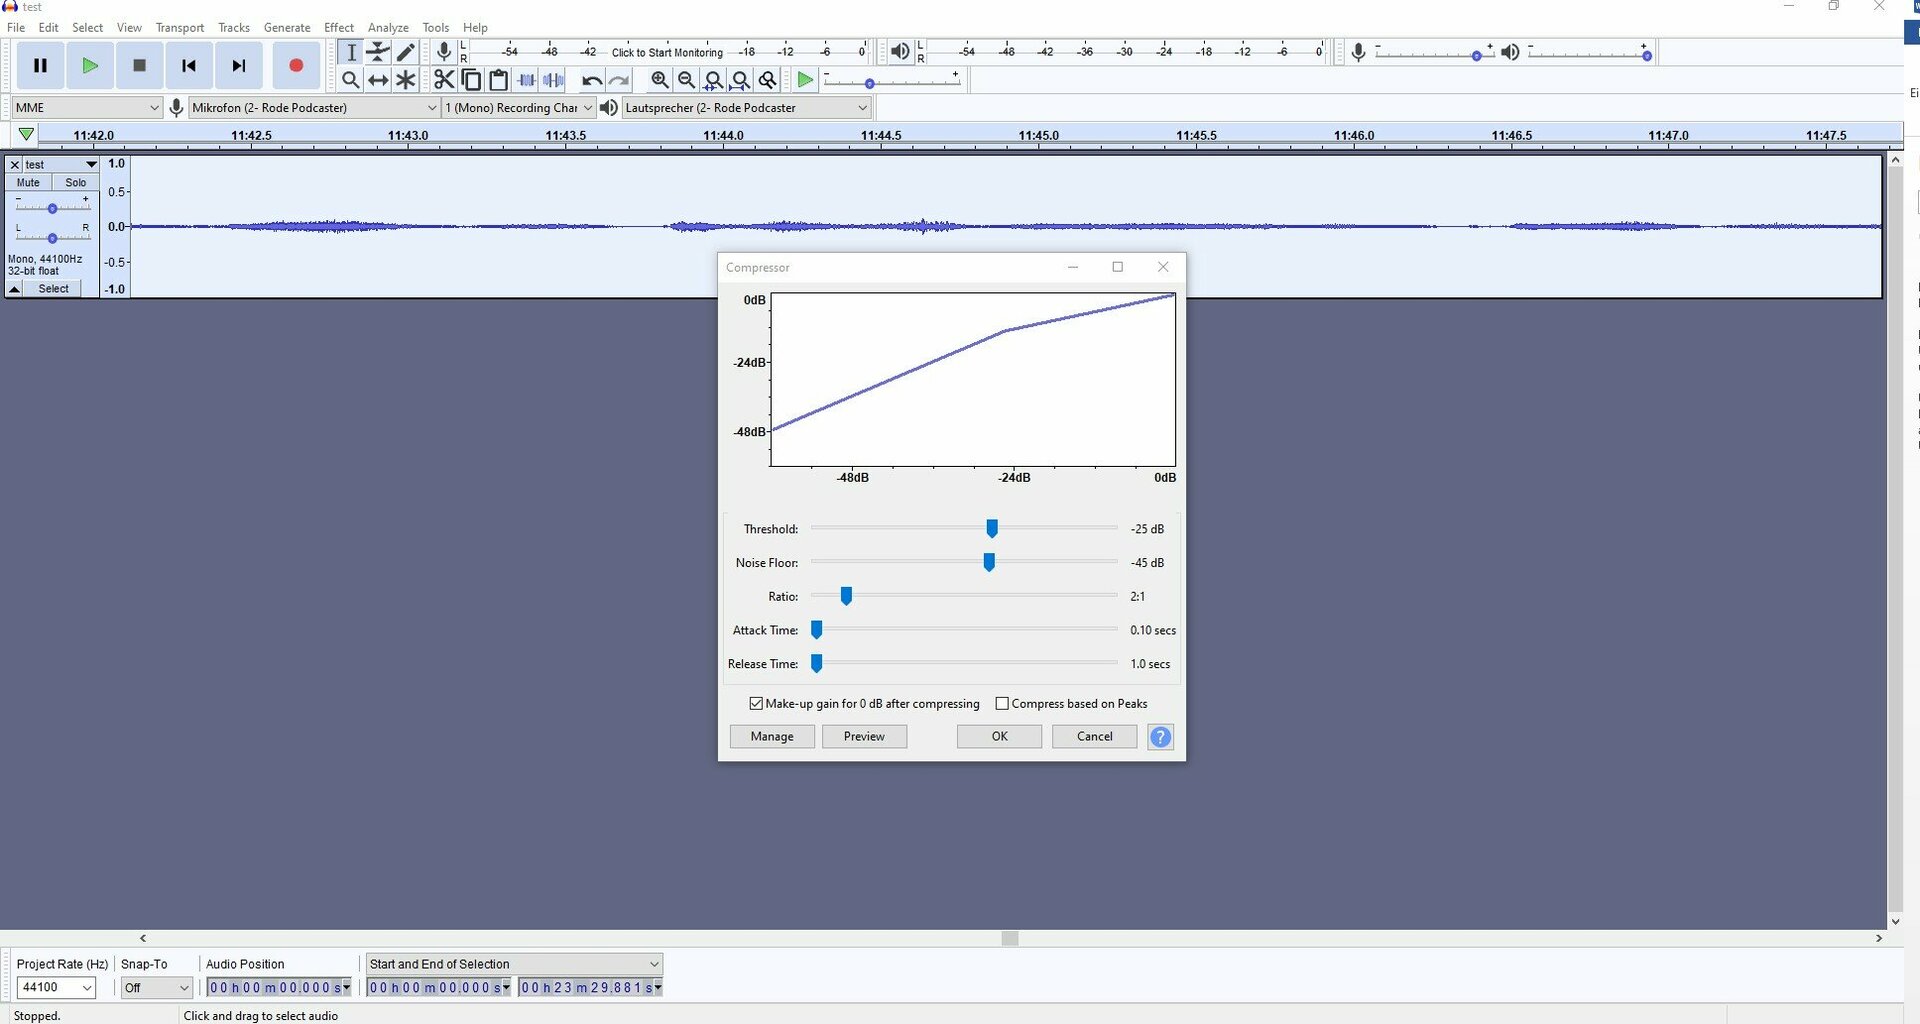
Task: Click the Cut scissors icon
Action: pyautogui.click(x=444, y=80)
